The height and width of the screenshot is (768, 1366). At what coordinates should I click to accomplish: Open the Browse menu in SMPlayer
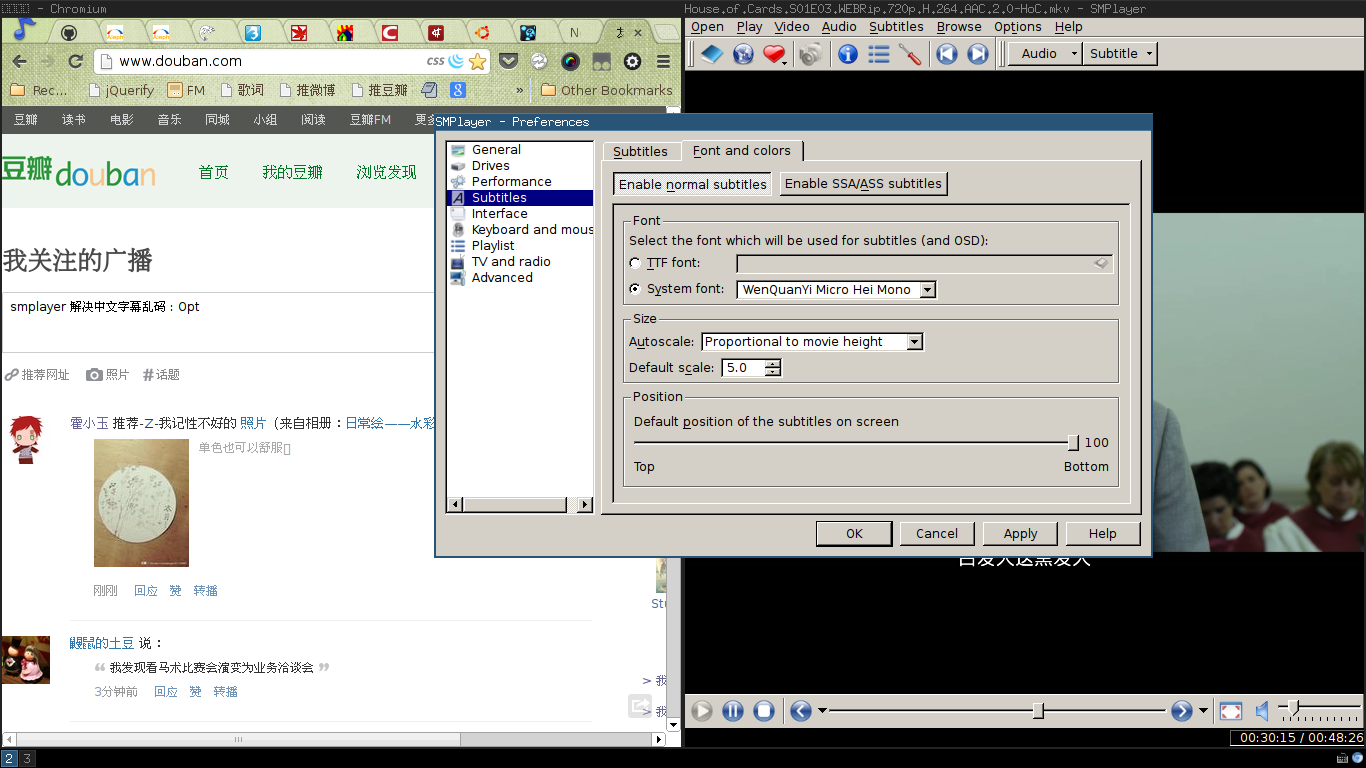[958, 27]
